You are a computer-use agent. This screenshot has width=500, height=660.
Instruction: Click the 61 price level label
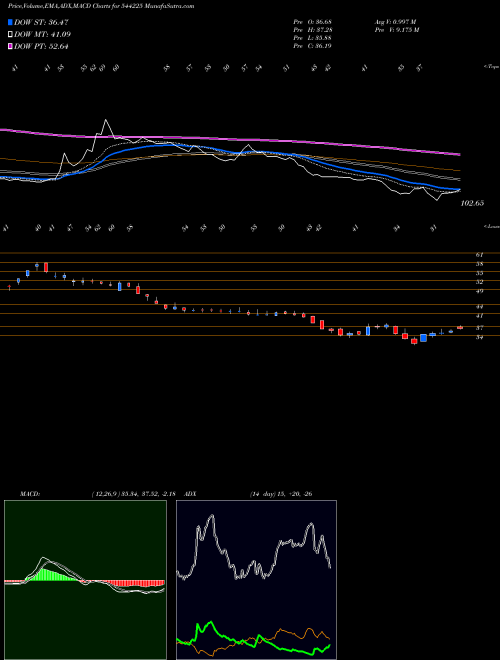[x=479, y=255]
